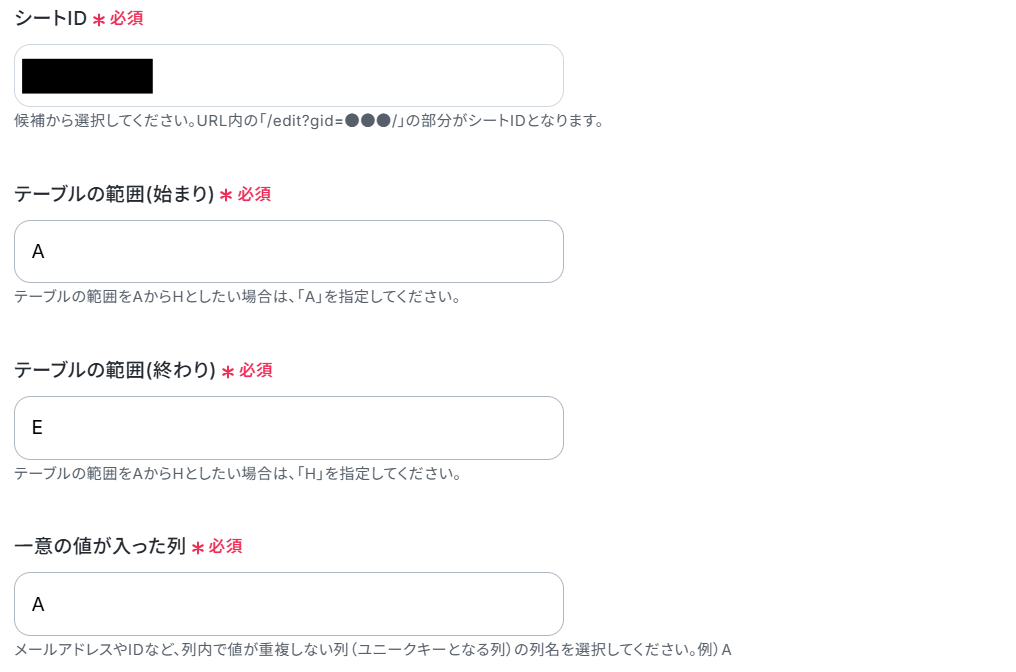Select the black redacted value in シートID
The image size is (1016, 672).
[x=87, y=76]
